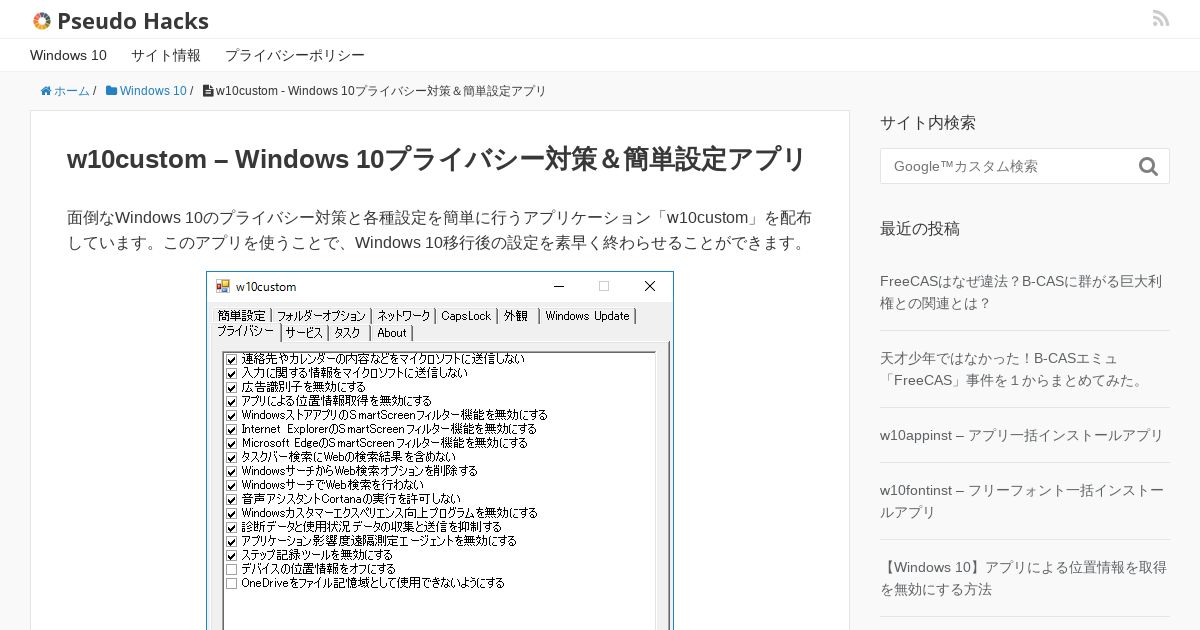Open post FreeCASはなぜ違法？
Viewport: 1200px width, 630px height.
(x=1021, y=292)
